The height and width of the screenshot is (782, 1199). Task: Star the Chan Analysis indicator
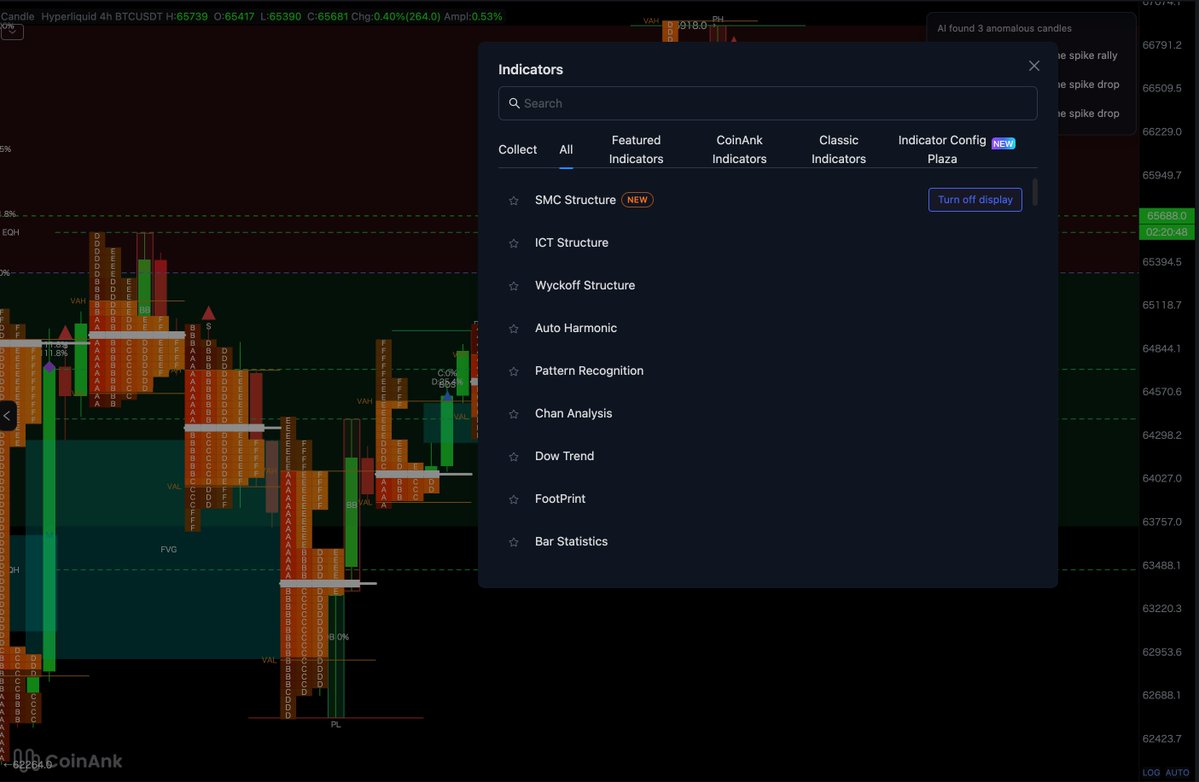[x=513, y=414]
